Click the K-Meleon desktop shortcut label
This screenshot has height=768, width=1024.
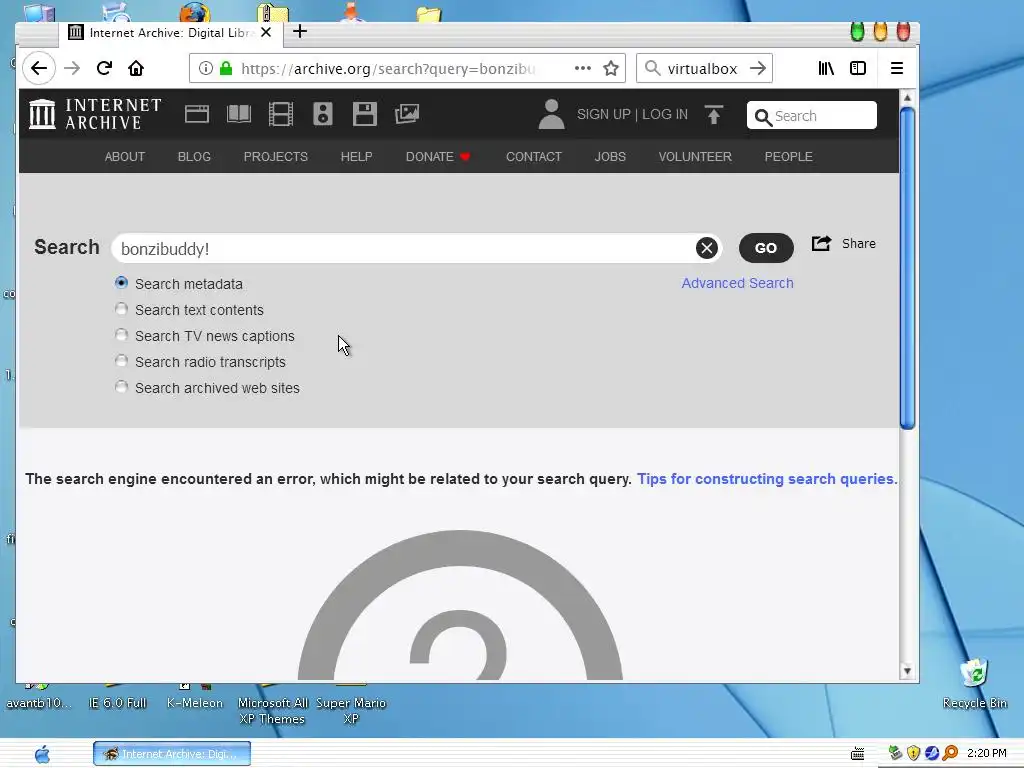pos(195,703)
